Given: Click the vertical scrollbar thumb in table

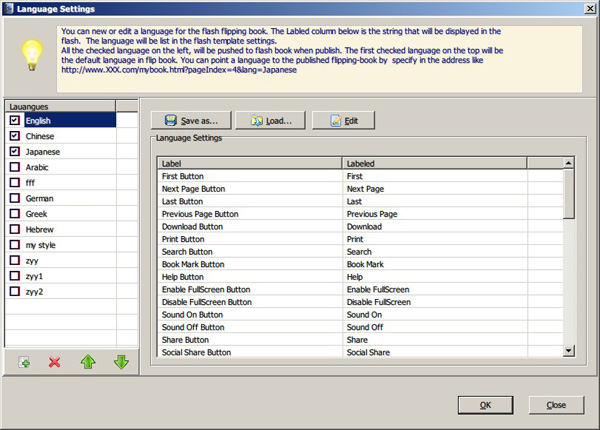Looking at the screenshot, I should point(569,194).
